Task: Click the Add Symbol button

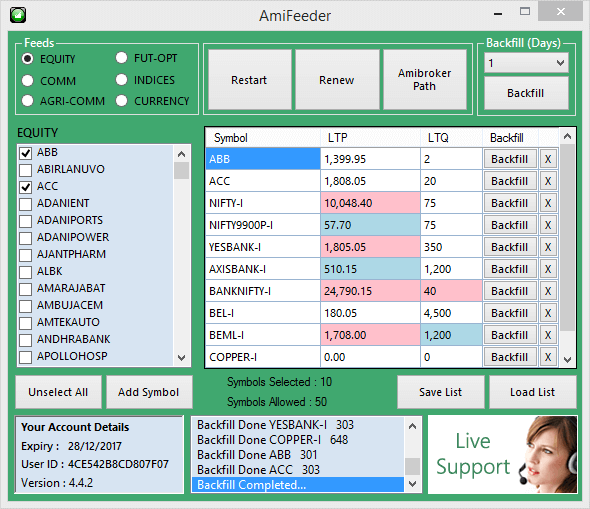Action: pos(149,392)
